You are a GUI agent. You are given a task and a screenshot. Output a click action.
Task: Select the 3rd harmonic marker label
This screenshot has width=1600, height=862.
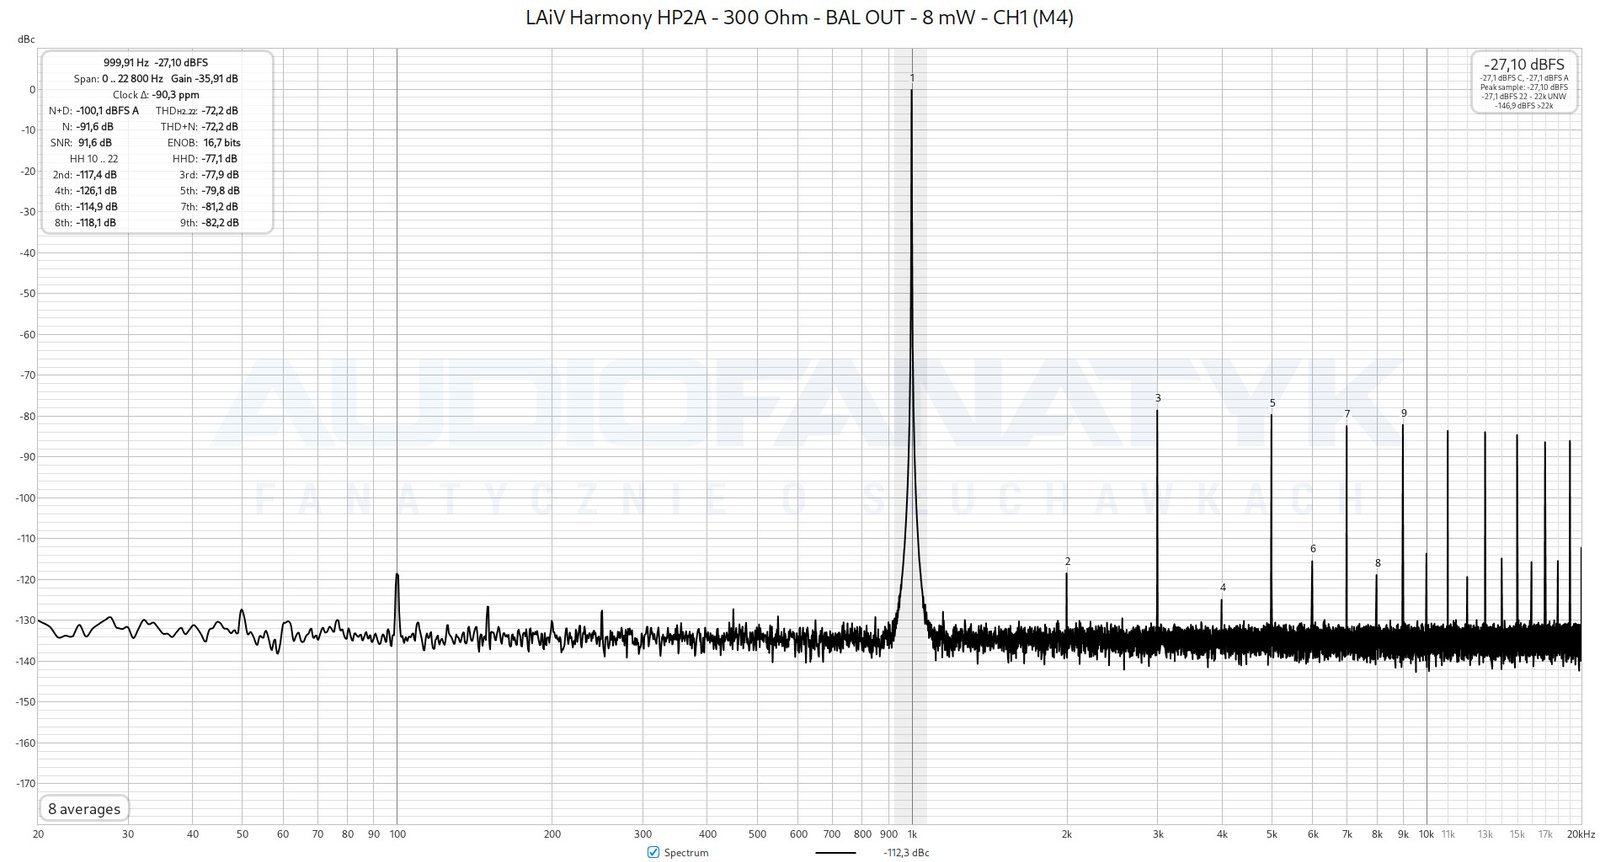click(1158, 398)
